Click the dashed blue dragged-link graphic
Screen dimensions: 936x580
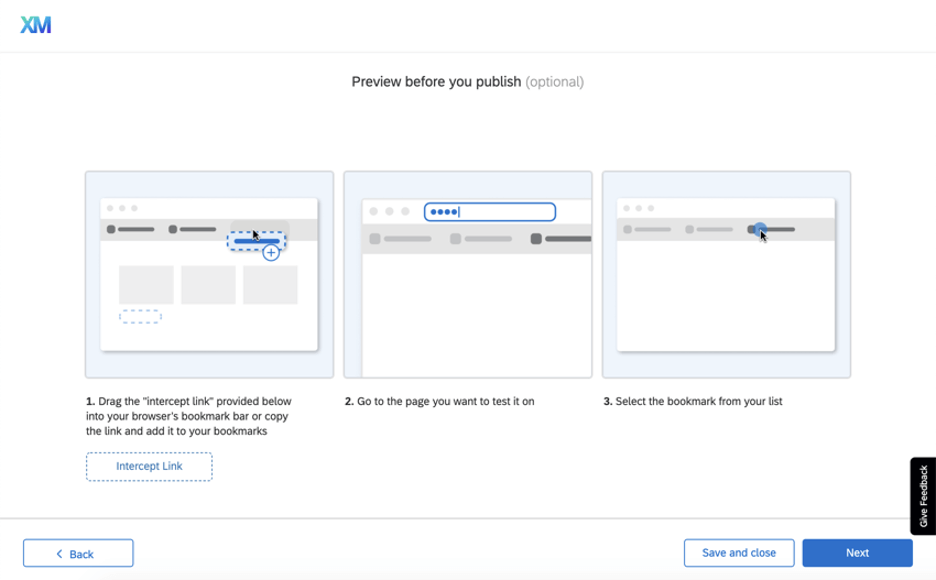[x=257, y=241]
